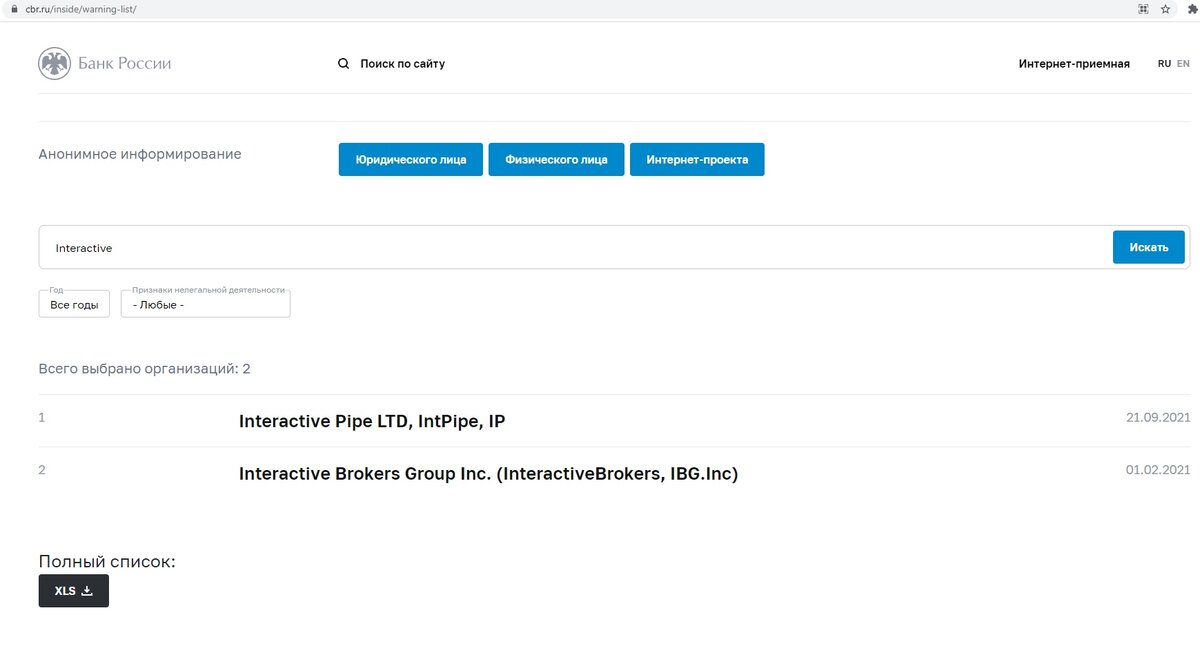Click the Банк России title text
Viewport: 1200px width, 655px height.
[124, 63]
